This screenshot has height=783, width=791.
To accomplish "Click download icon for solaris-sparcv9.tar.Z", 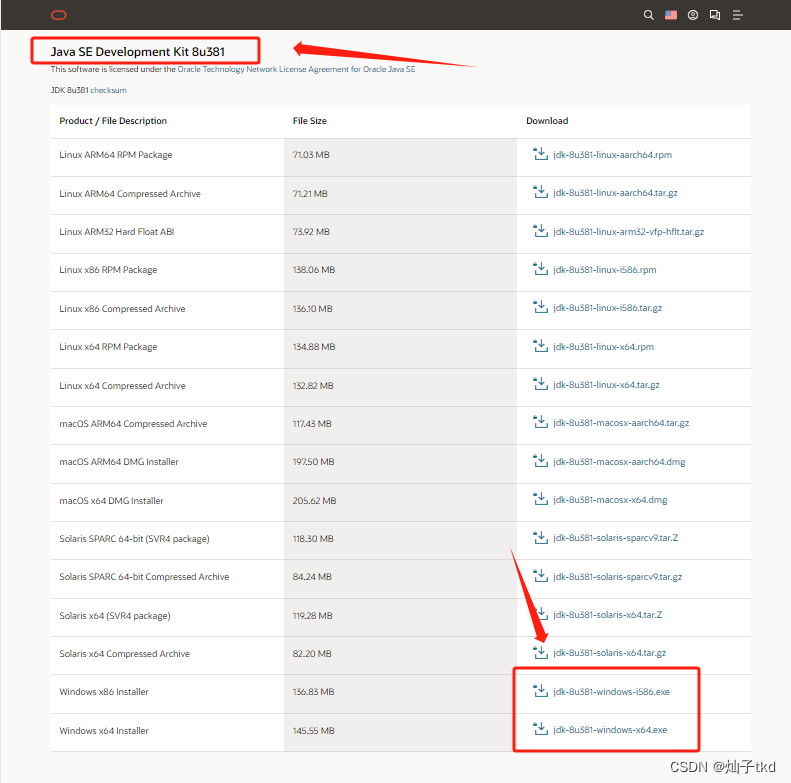I will (540, 538).
